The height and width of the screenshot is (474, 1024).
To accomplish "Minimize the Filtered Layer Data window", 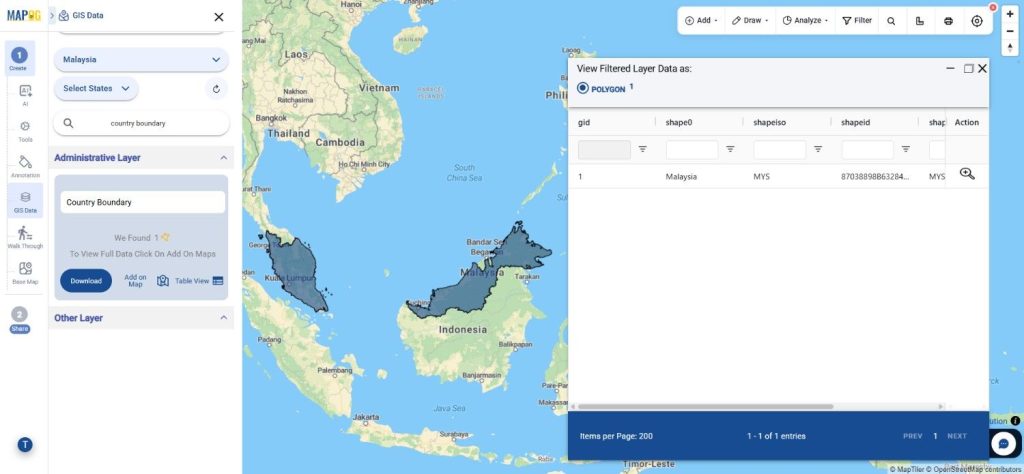I will 950,68.
